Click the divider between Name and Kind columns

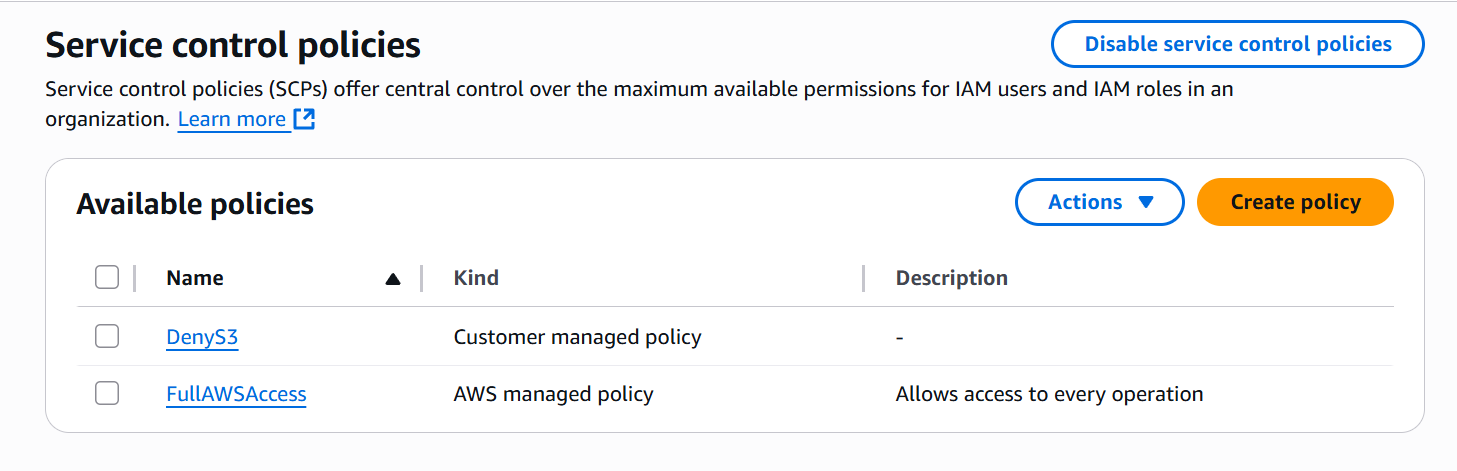tap(422, 278)
